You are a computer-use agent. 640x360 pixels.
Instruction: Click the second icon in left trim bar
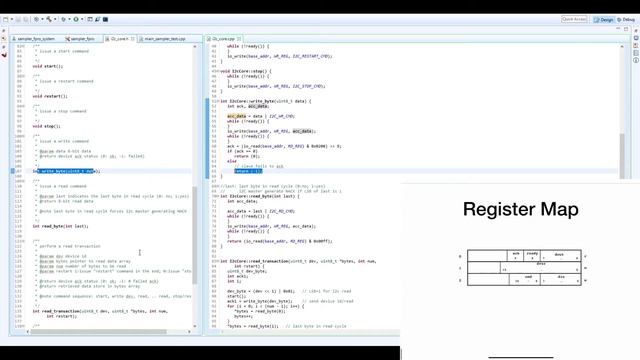[4, 38]
